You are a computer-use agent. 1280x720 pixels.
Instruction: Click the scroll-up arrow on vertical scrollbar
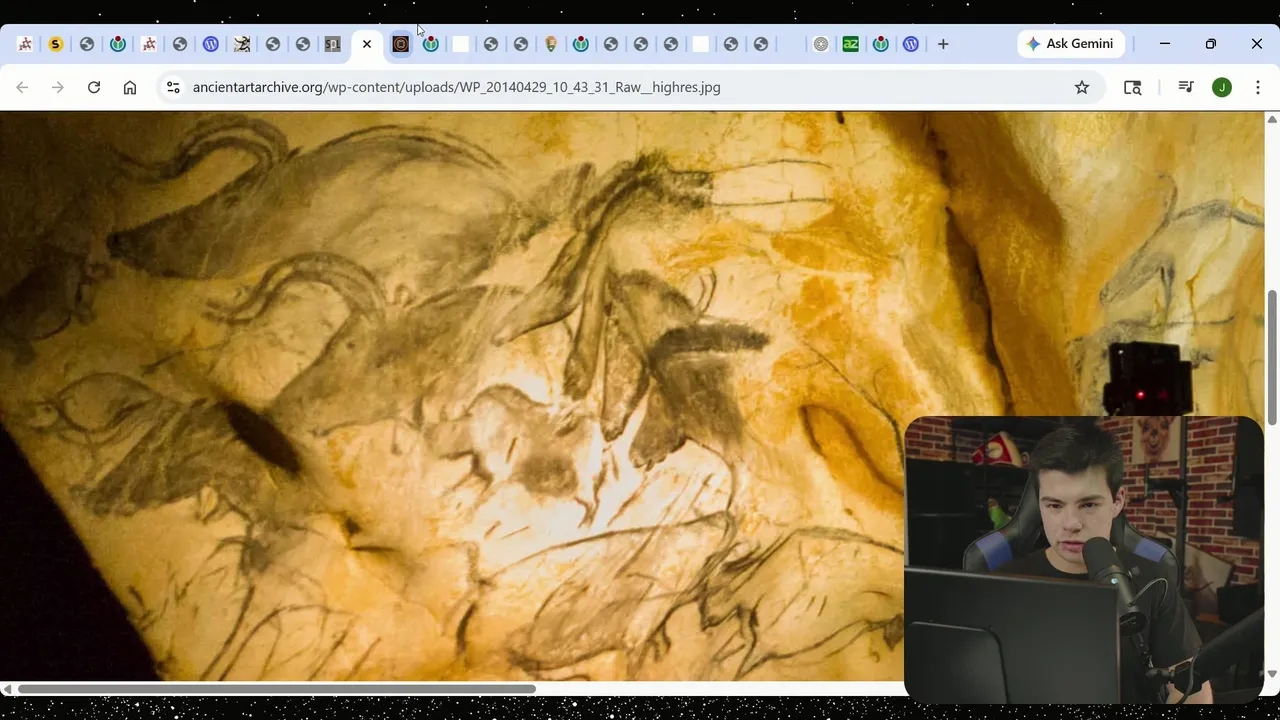click(1272, 119)
